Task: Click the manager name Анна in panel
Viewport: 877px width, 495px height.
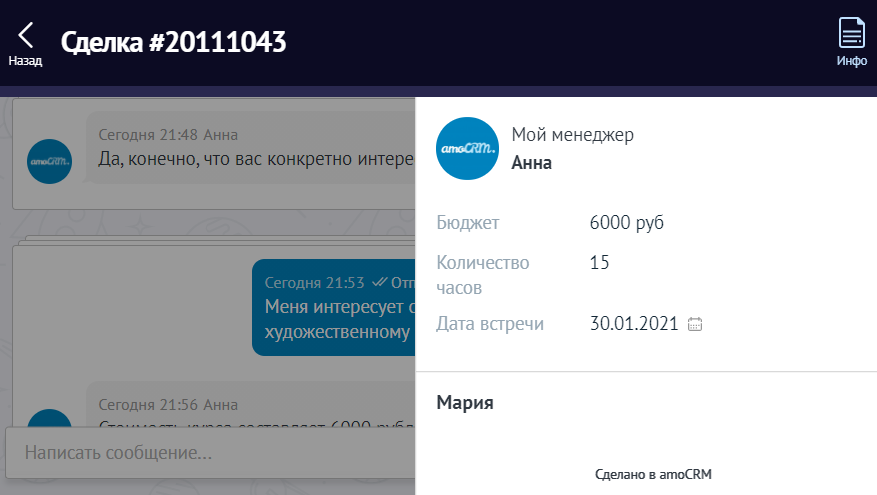Action: click(531, 163)
